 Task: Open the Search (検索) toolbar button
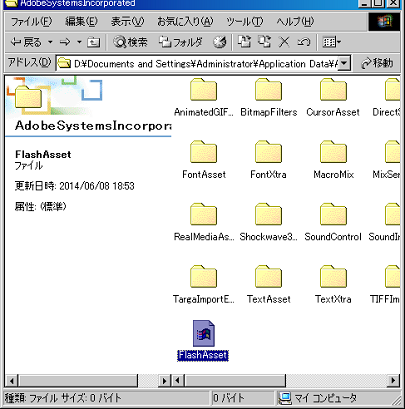tap(130, 42)
